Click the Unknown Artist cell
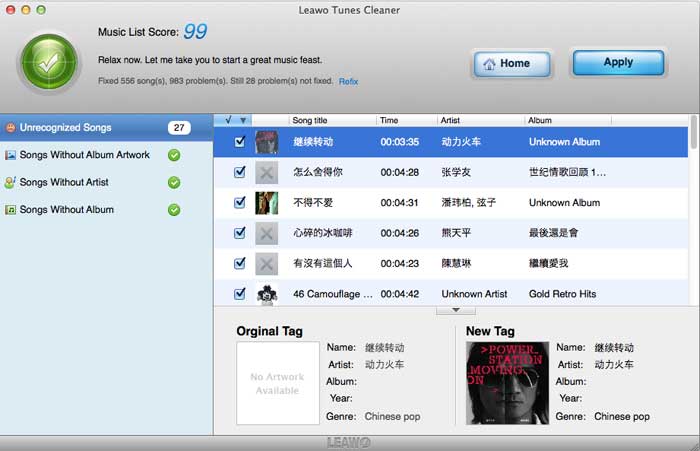Image resolution: width=700 pixels, height=451 pixels. [x=474, y=294]
